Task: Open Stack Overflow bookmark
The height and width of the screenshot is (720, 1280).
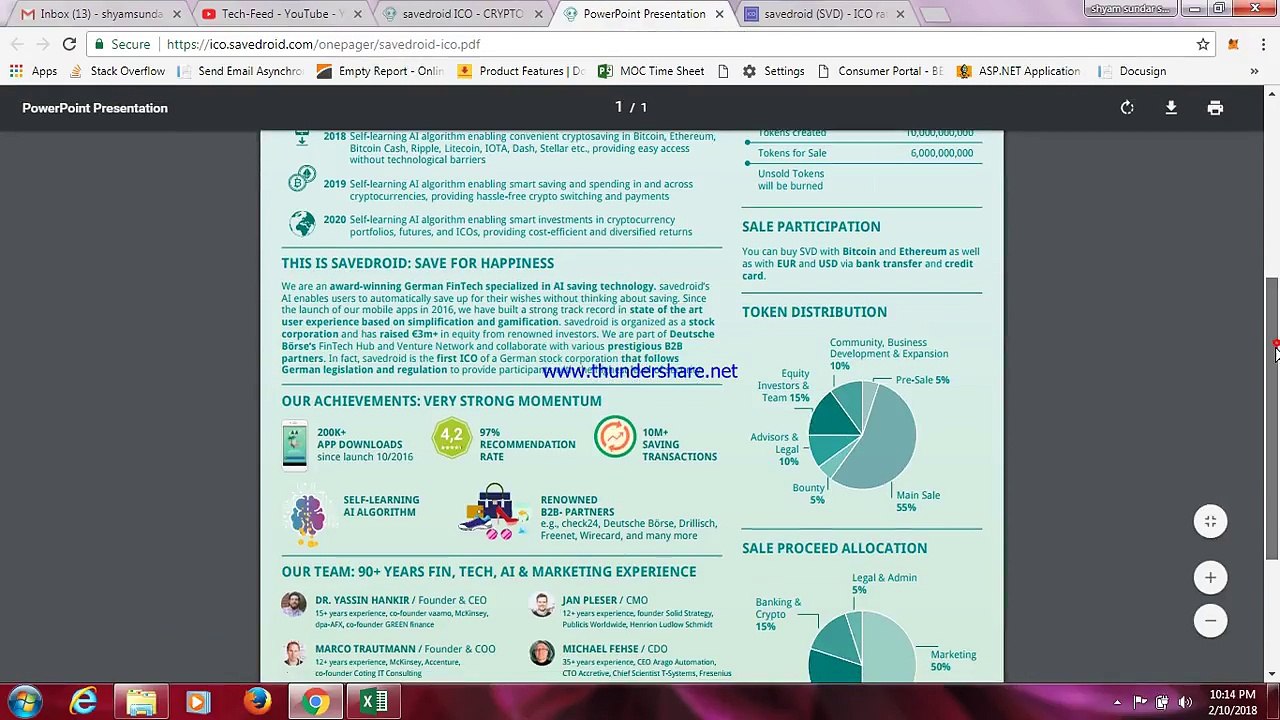Action: [117, 71]
